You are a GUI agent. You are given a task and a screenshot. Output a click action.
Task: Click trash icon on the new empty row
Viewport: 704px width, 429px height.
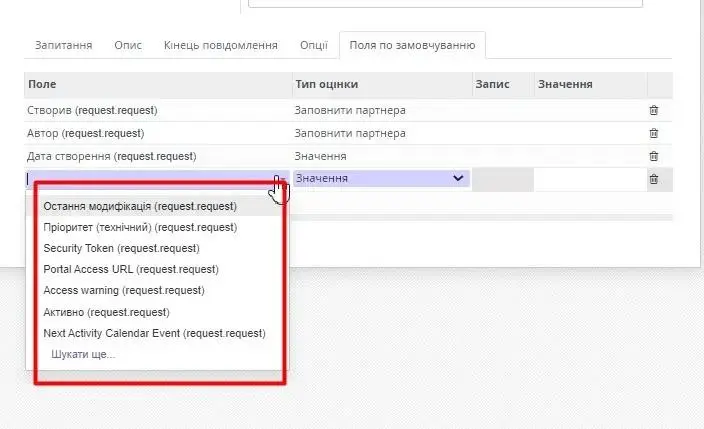653,179
